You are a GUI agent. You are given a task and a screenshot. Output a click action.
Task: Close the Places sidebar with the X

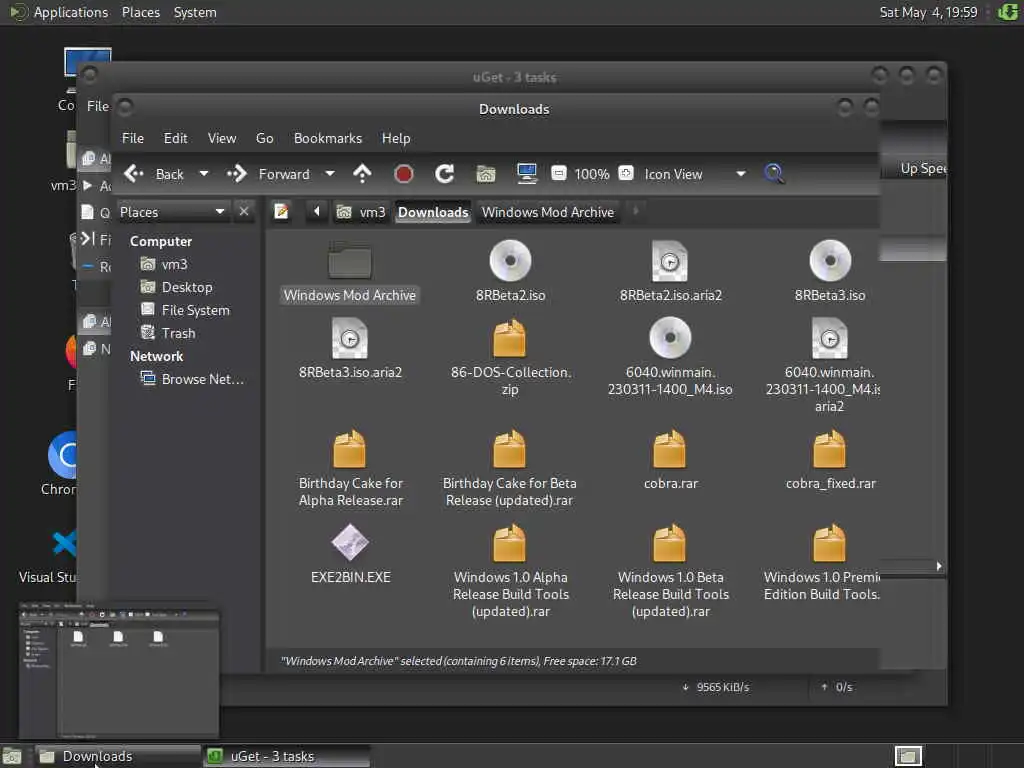[244, 211]
